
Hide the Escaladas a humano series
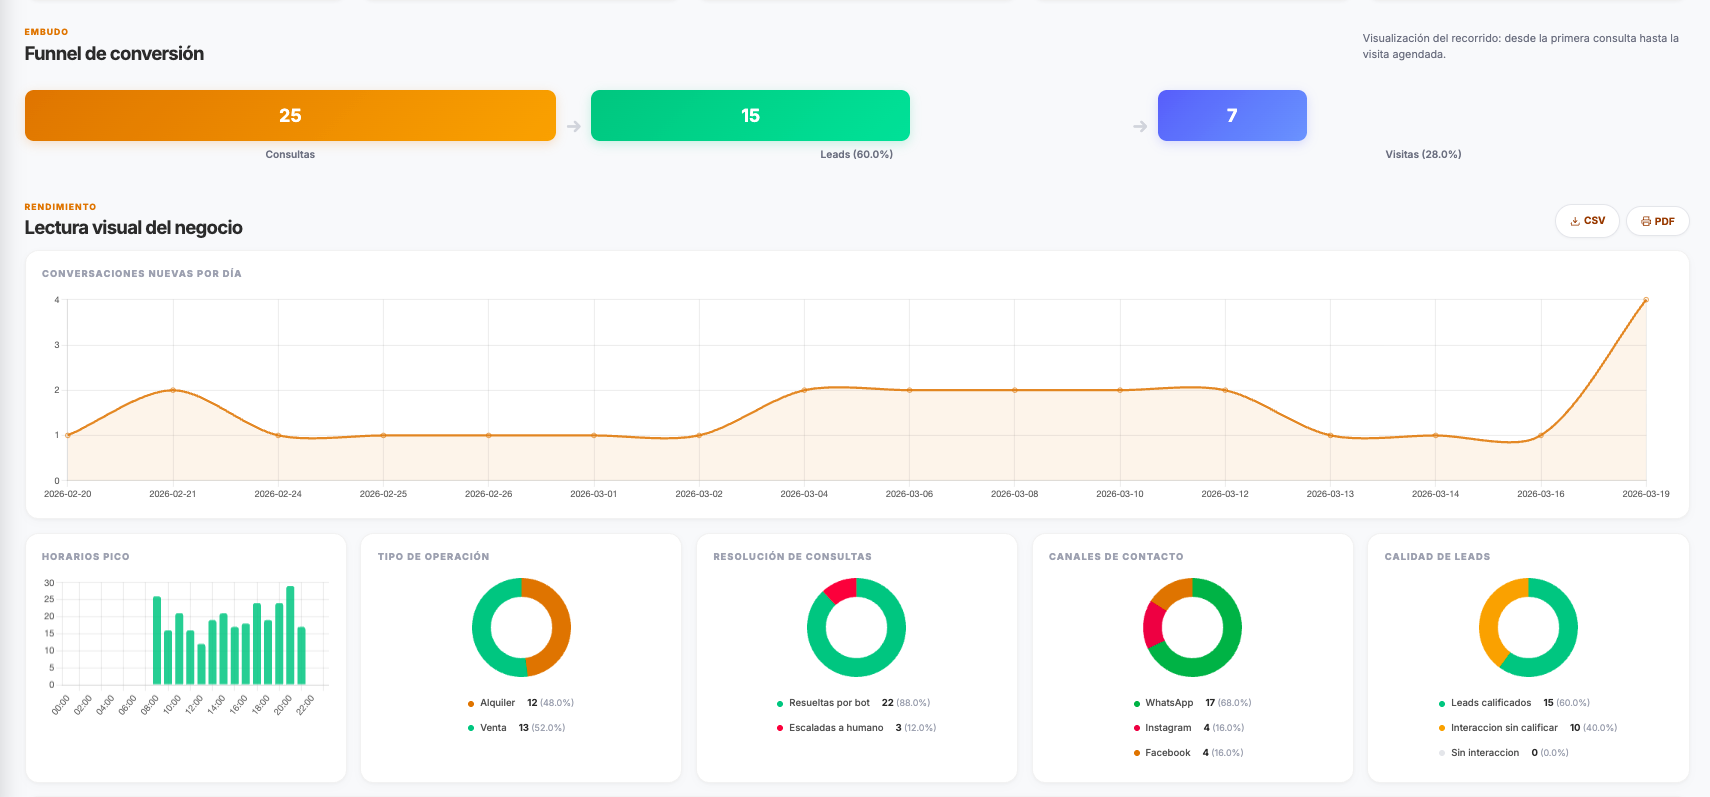pos(835,728)
